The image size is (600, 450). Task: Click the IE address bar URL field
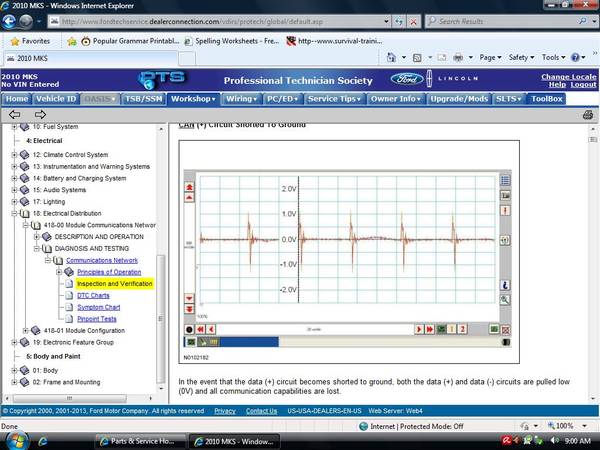[x=220, y=21]
